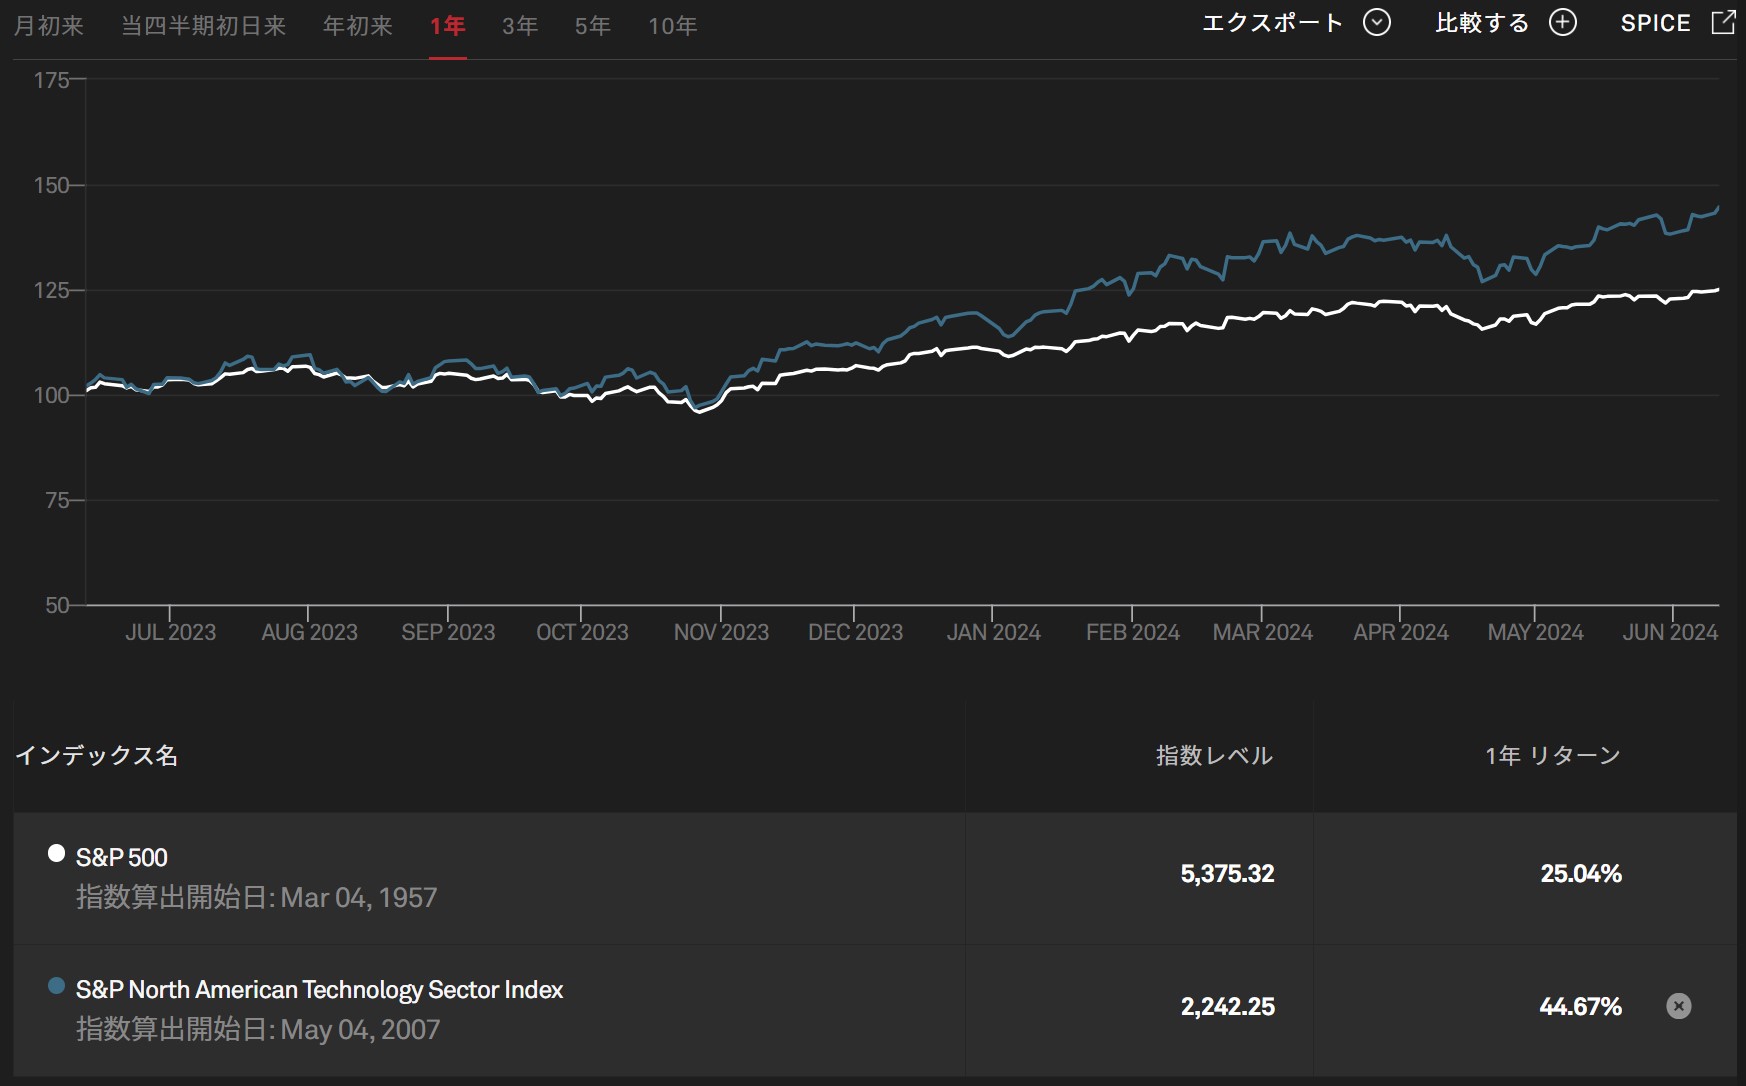Click the DEC 2023 axis label
This screenshot has width=1746, height=1086.
point(855,633)
